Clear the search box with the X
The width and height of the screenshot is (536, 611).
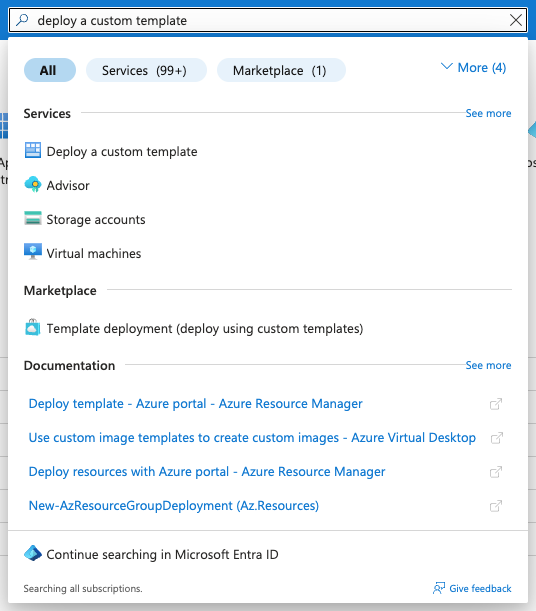(x=516, y=20)
